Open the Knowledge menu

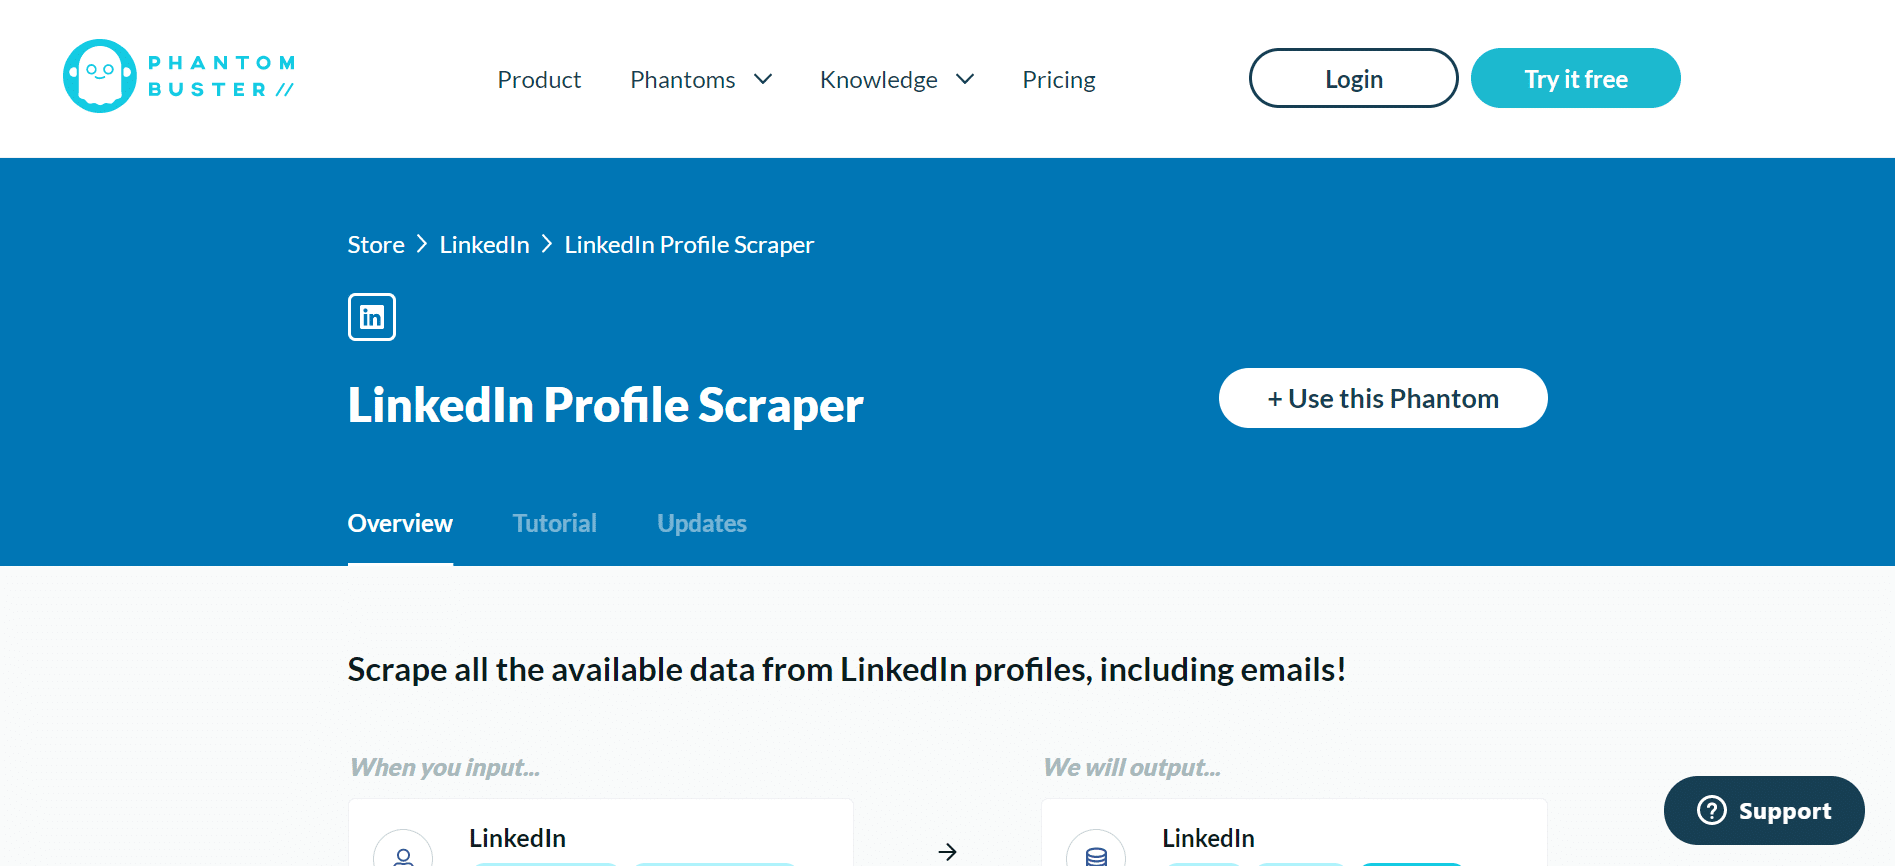click(878, 79)
